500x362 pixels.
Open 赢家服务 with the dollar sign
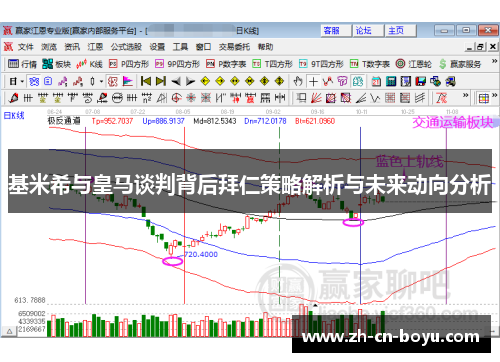pos(460,64)
